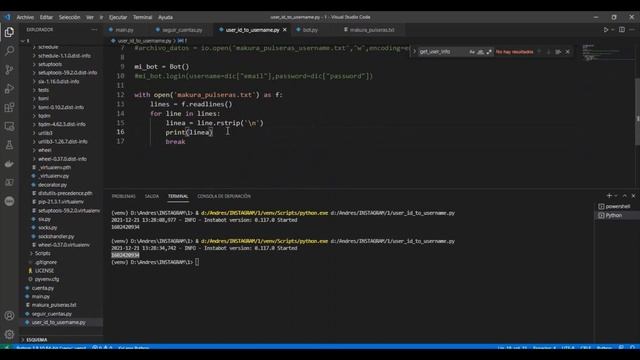Screen dimensions: 640x360
Task: Close the user_id_to_username.py tab
Action: click(x=284, y=30)
